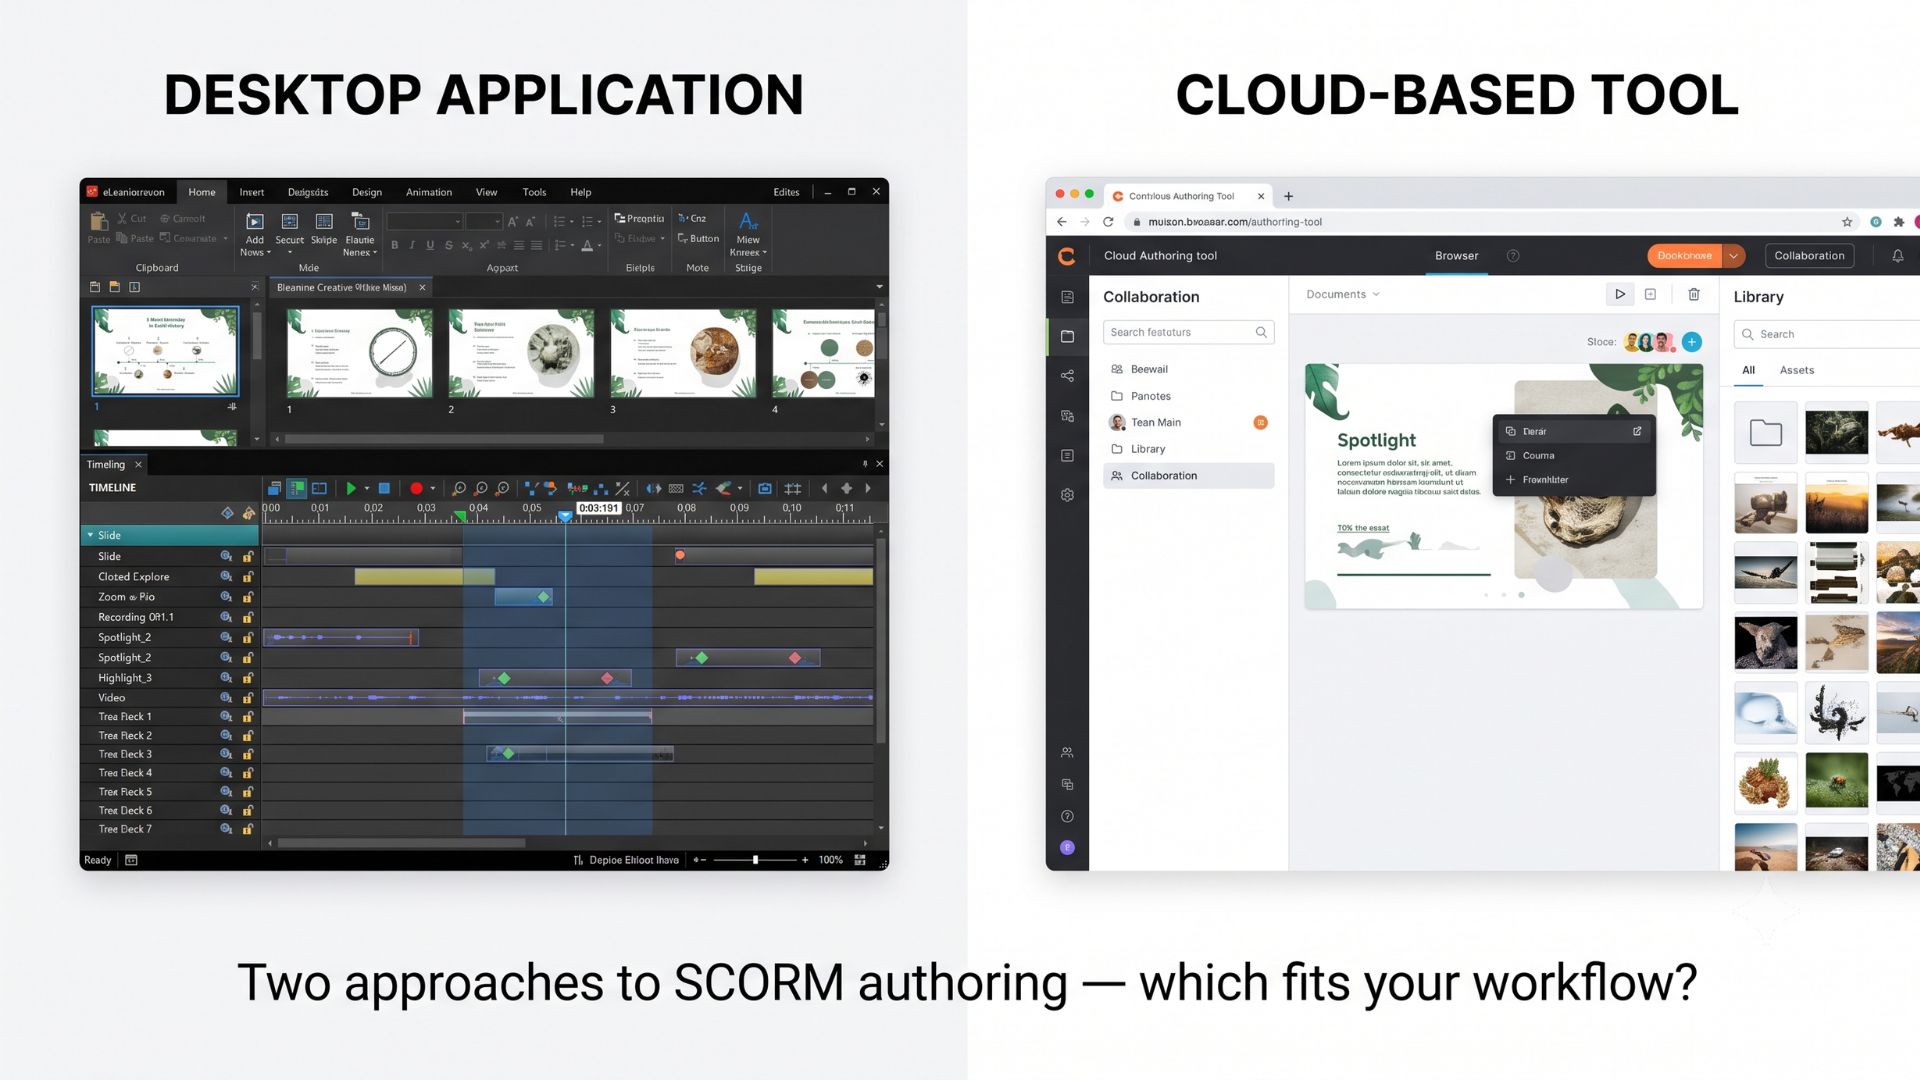Toggle the lock on the Trea Fleck 1 track
This screenshot has width=1920, height=1080.
coord(248,717)
